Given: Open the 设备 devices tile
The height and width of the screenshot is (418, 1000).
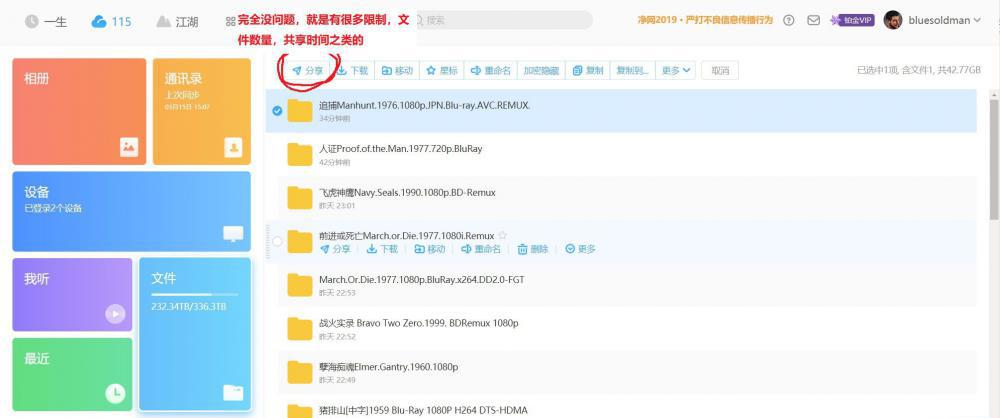Looking at the screenshot, I should click(131, 211).
